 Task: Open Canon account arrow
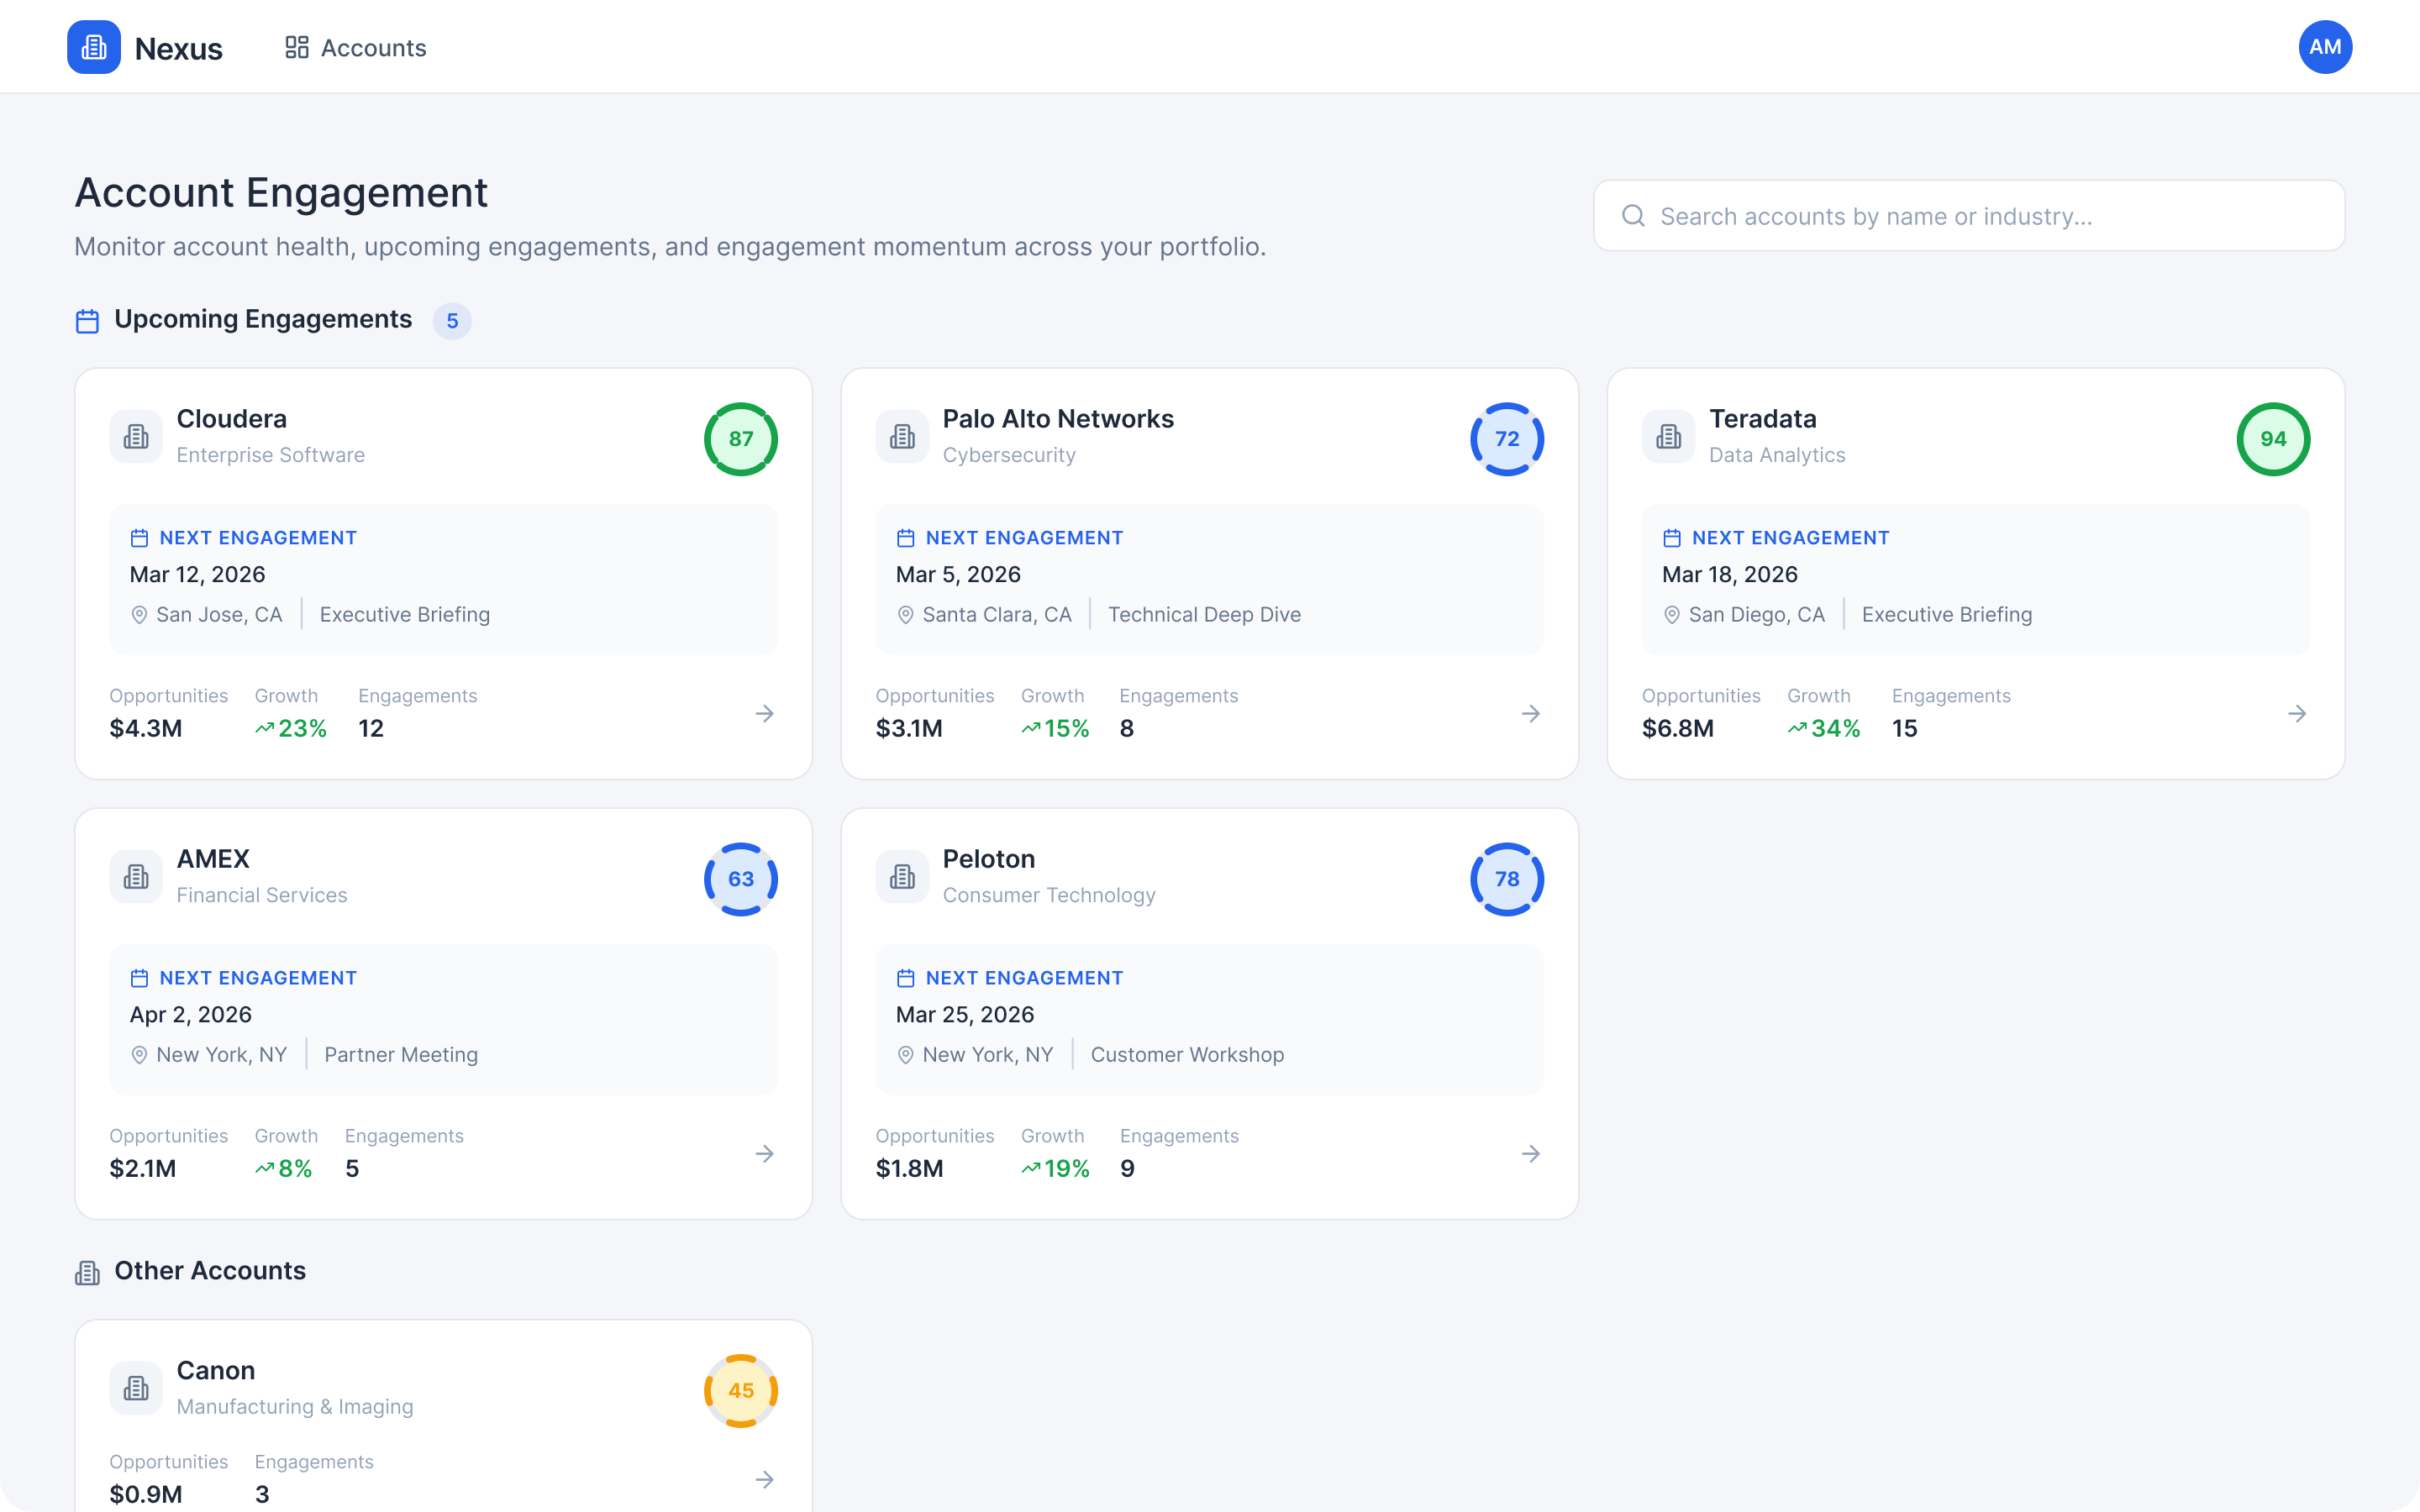(x=765, y=1480)
